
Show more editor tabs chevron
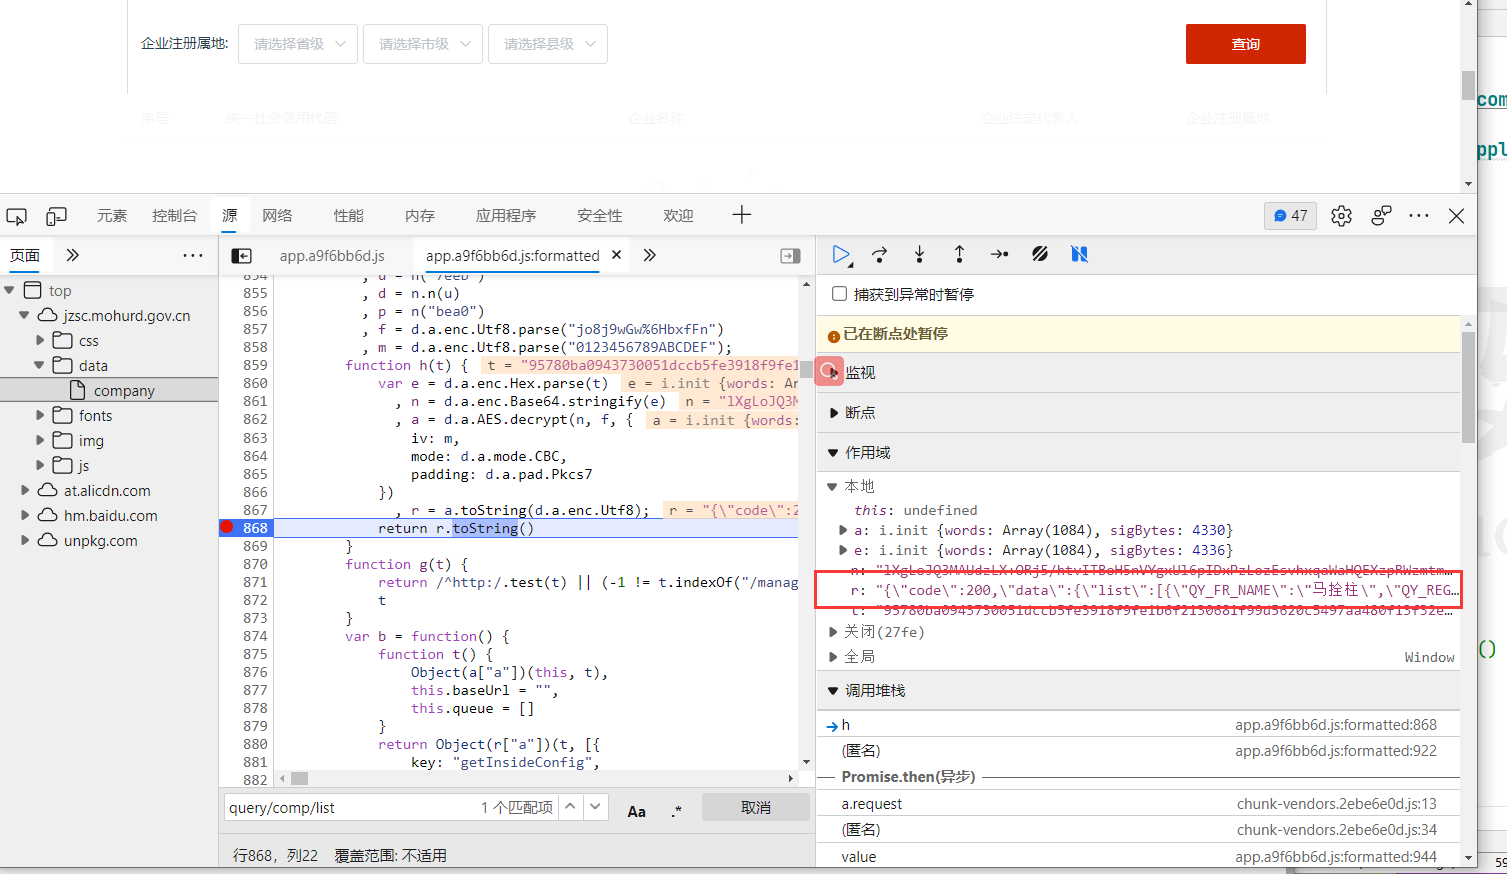(x=650, y=255)
